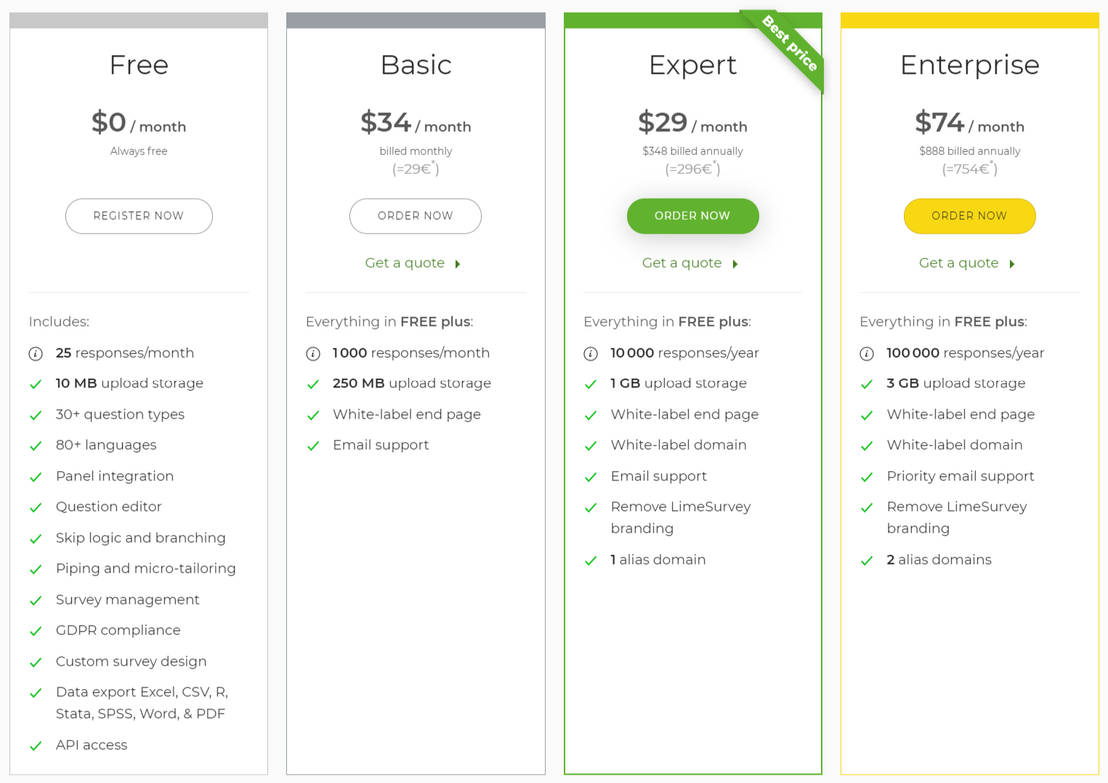Click checkmark beside 250 MB upload storage
This screenshot has width=1108, height=783.
(313, 384)
